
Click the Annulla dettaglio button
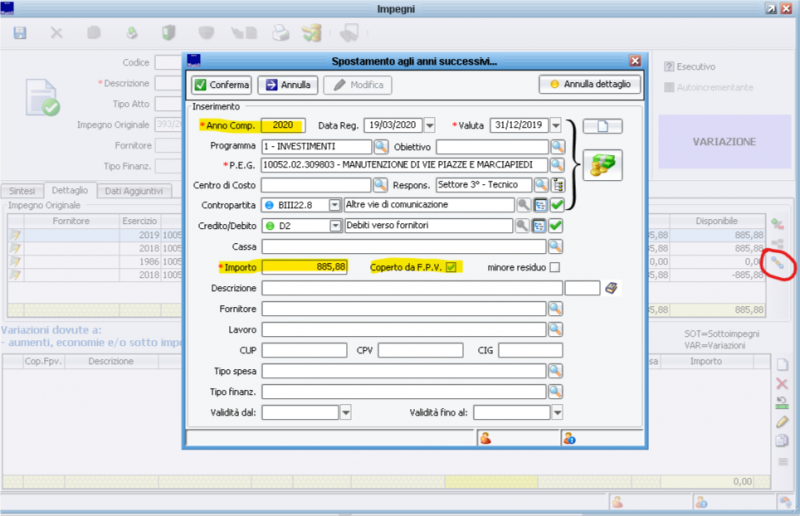589,85
